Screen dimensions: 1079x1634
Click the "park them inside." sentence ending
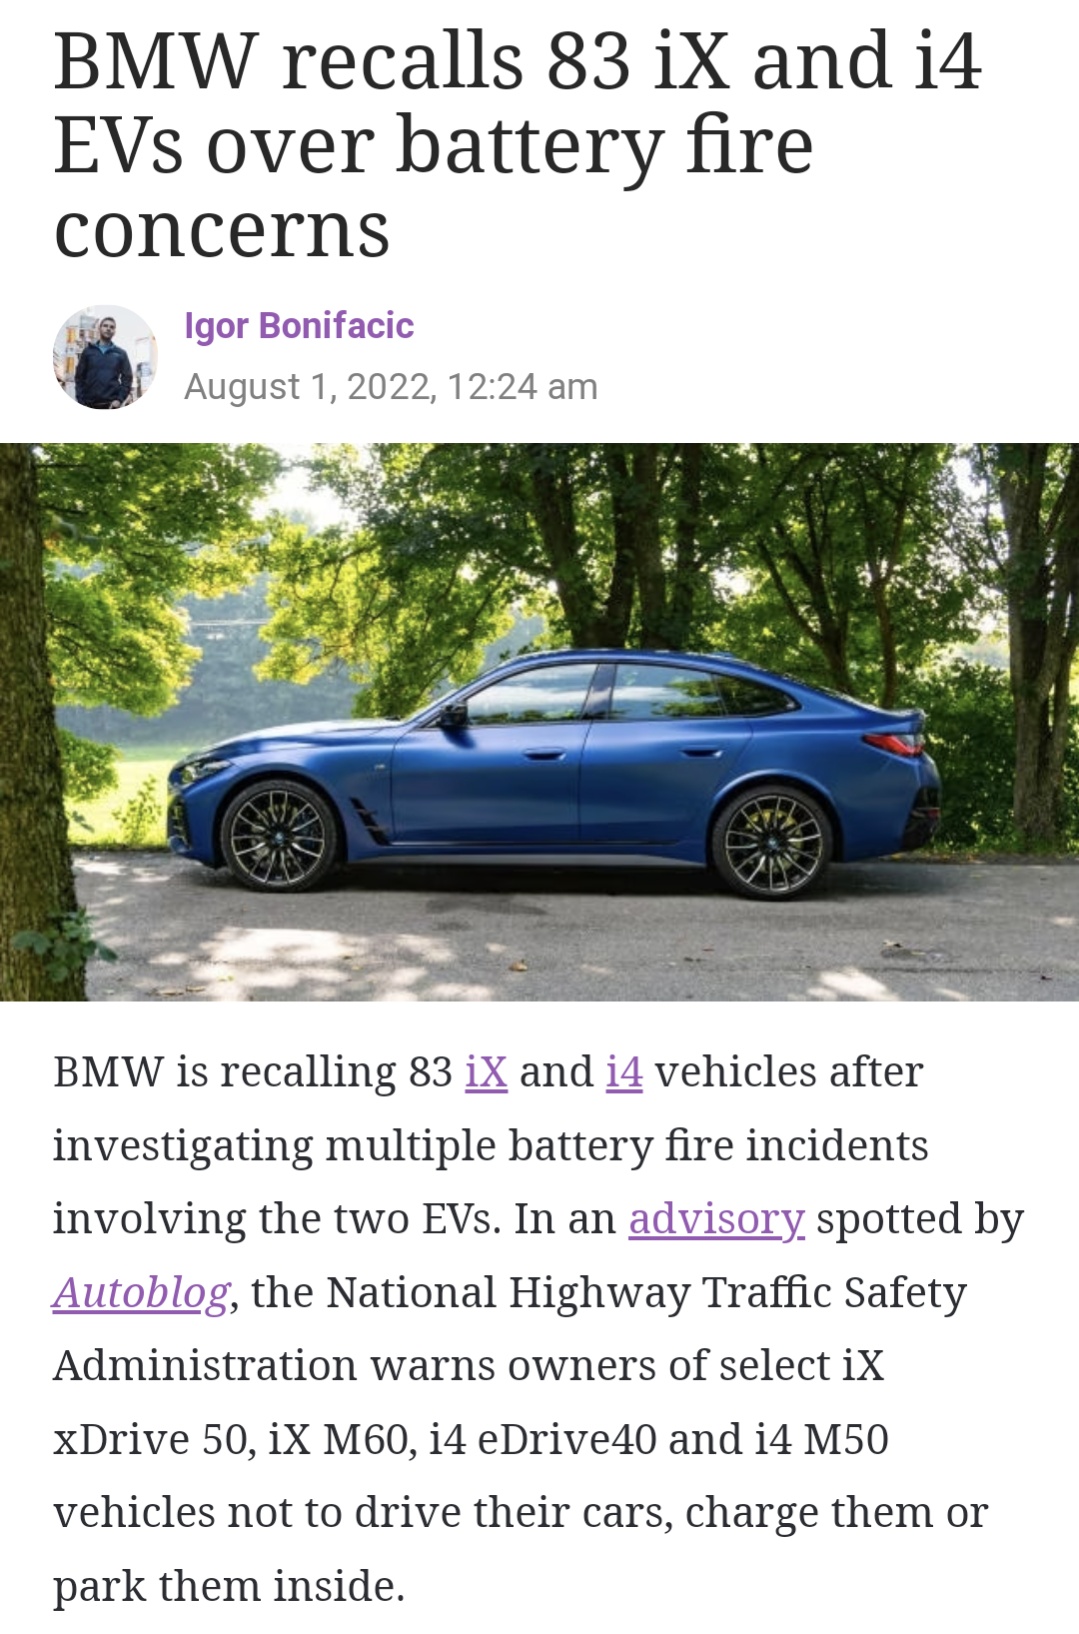click(x=229, y=1586)
